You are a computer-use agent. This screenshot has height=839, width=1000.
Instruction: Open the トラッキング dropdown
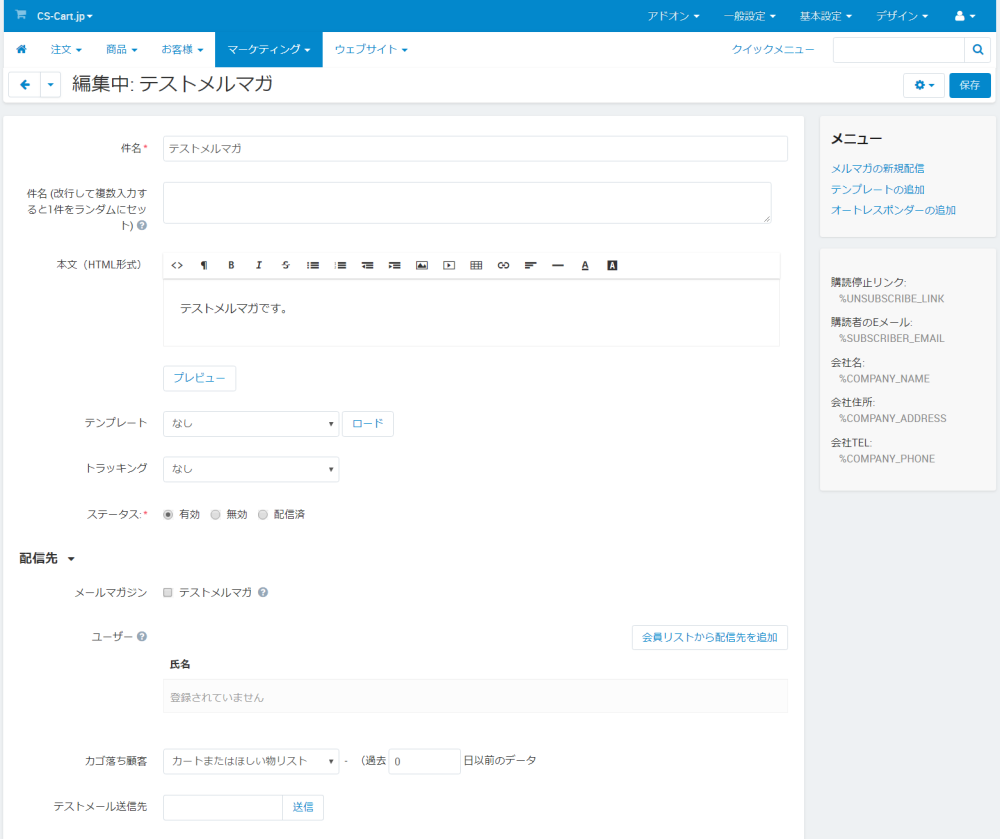251,469
